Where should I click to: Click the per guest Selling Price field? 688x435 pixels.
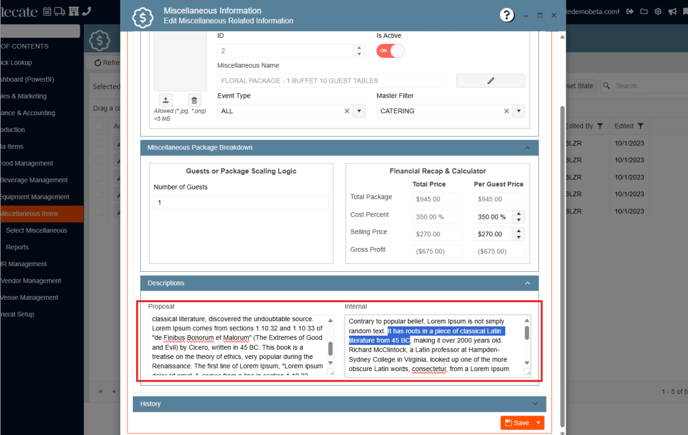pos(494,234)
